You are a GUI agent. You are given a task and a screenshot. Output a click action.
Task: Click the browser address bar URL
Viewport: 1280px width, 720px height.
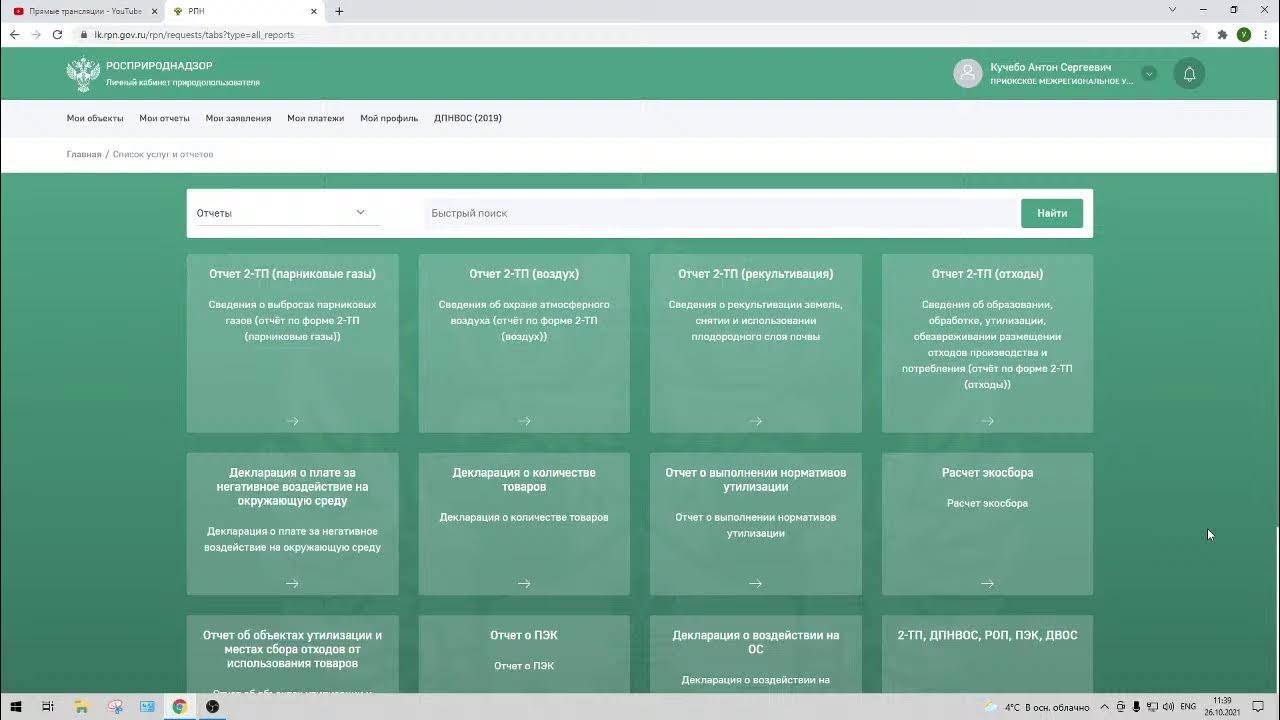click(x=194, y=34)
